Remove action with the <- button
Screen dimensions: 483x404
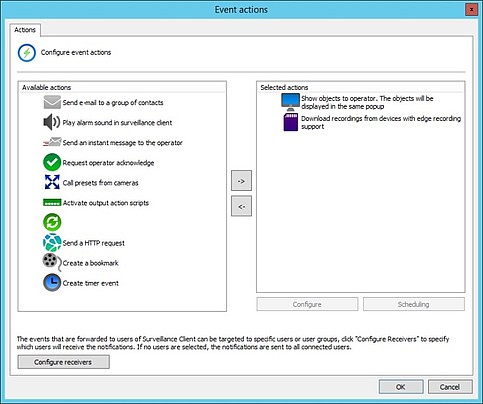pos(241,206)
